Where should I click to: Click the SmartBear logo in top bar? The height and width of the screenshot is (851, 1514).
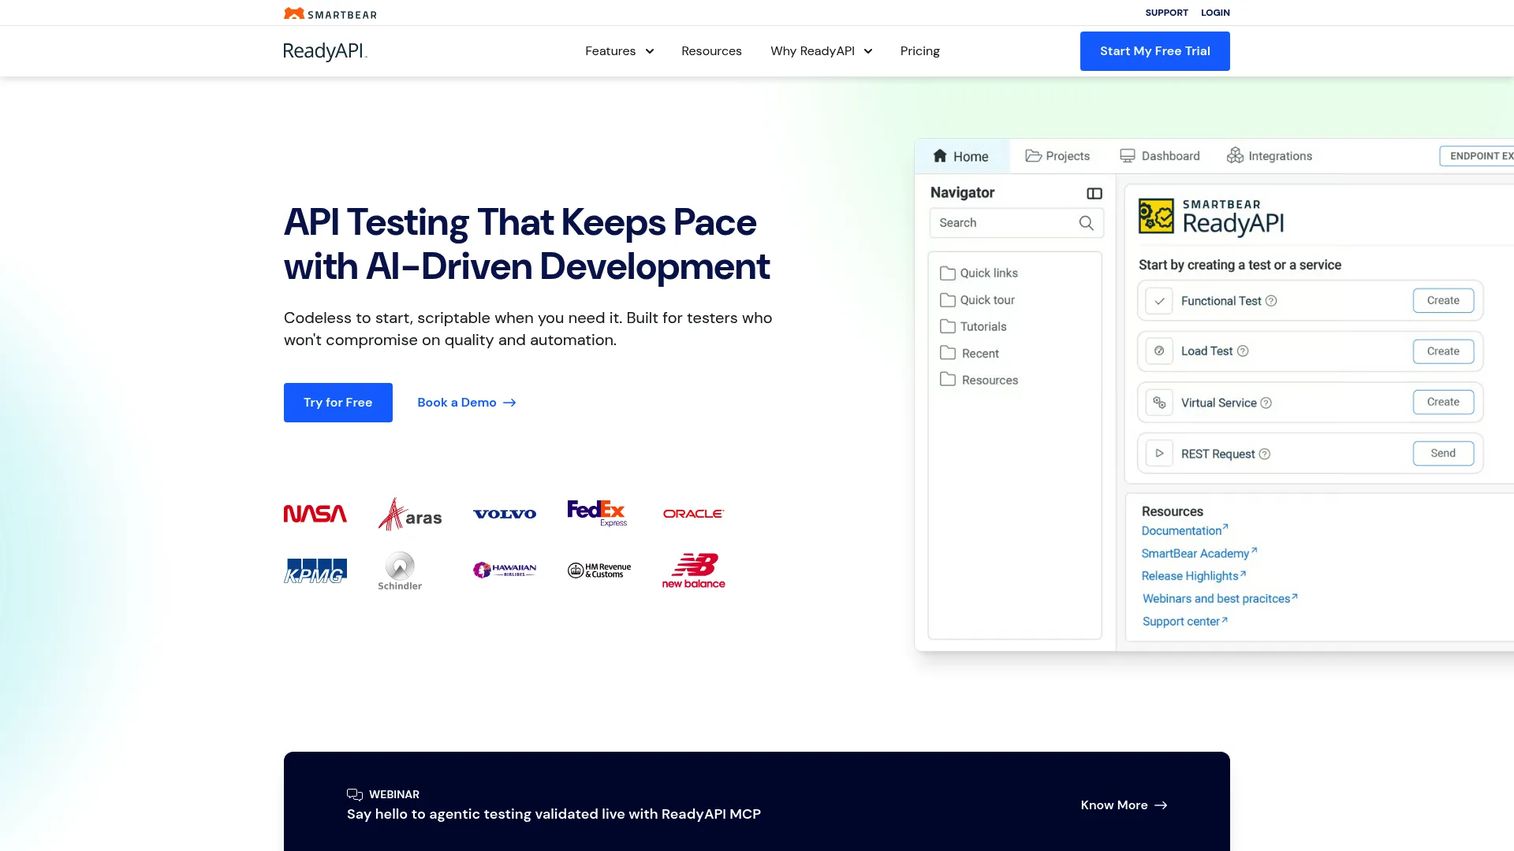click(330, 14)
